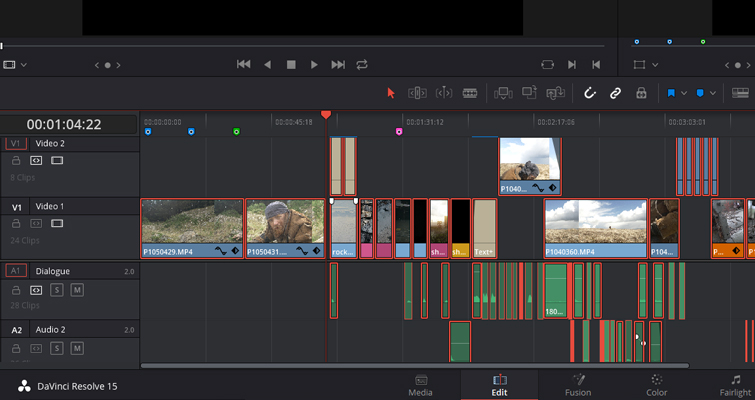Image resolution: width=755 pixels, height=400 pixels.
Task: Switch to the Fusion page tab
Action: pos(578,385)
